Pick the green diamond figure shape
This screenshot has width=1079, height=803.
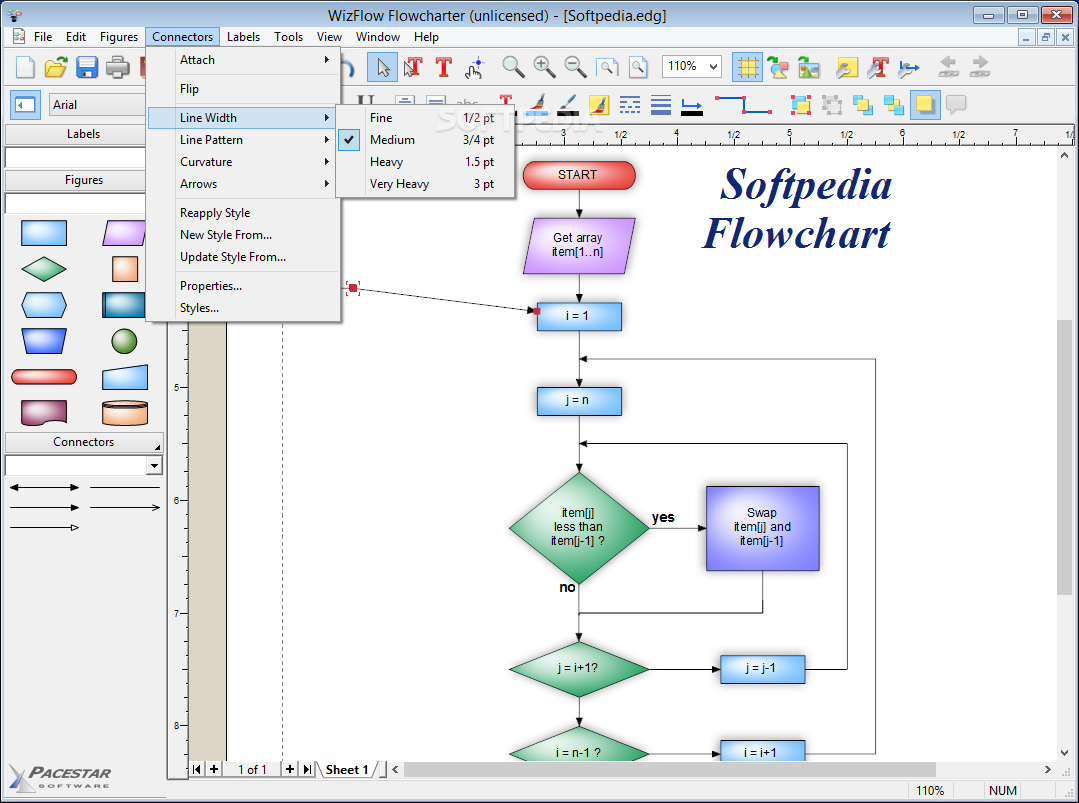point(44,269)
